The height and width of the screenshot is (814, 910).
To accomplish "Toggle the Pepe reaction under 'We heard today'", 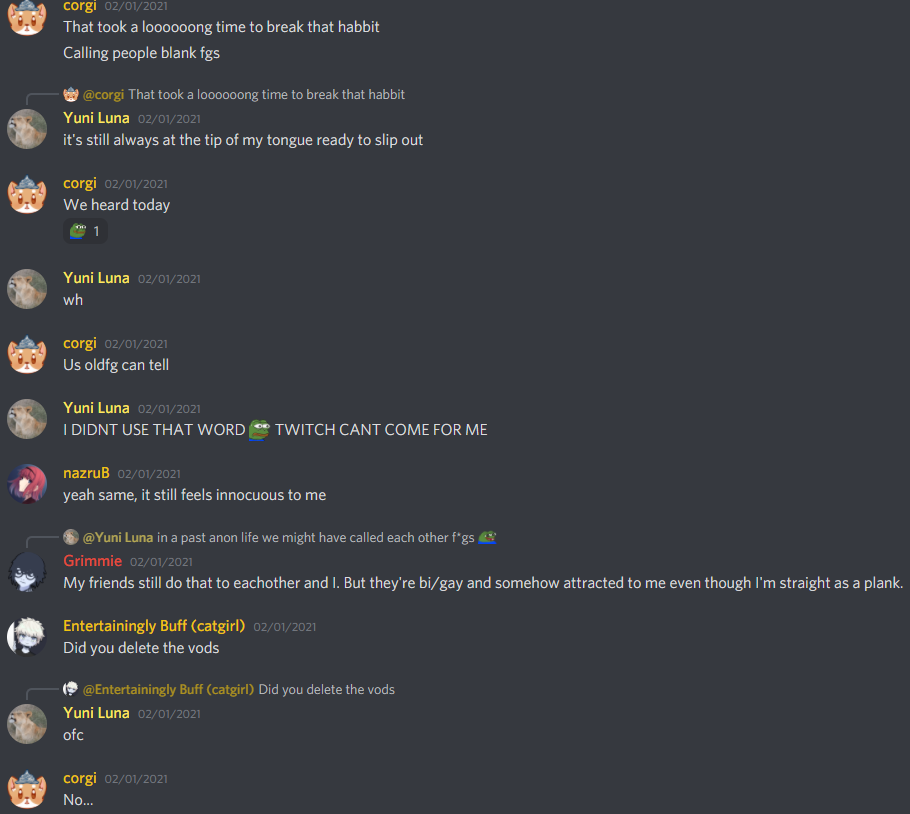I will [85, 231].
